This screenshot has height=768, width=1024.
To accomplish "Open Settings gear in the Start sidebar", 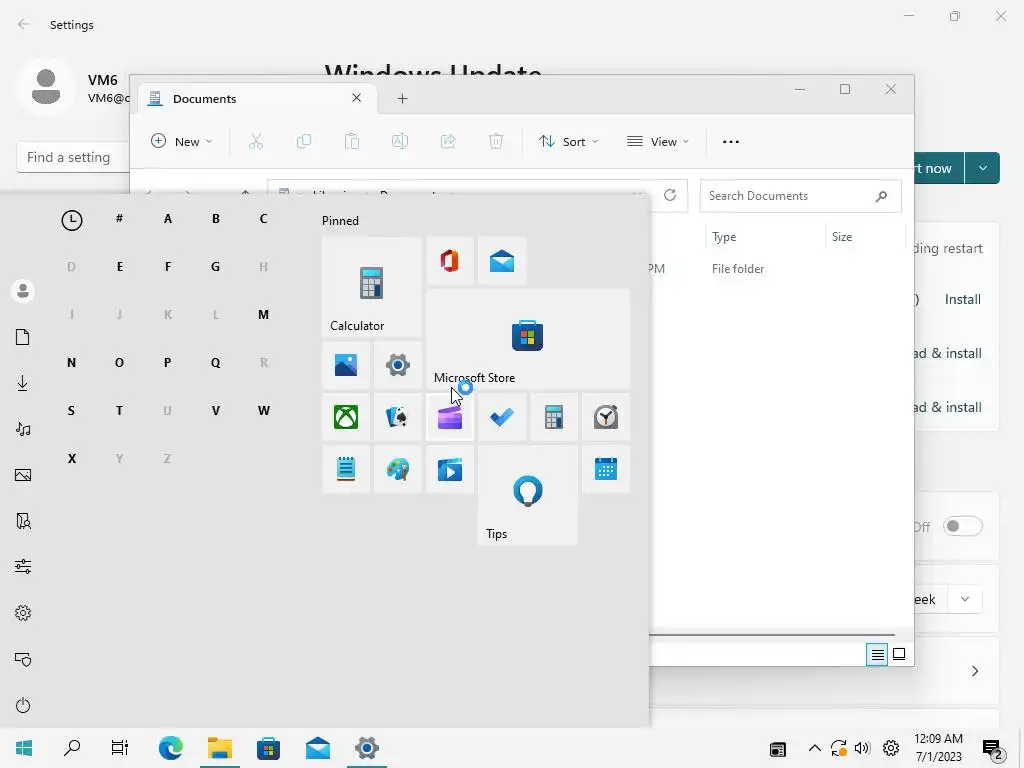I will pos(23,613).
